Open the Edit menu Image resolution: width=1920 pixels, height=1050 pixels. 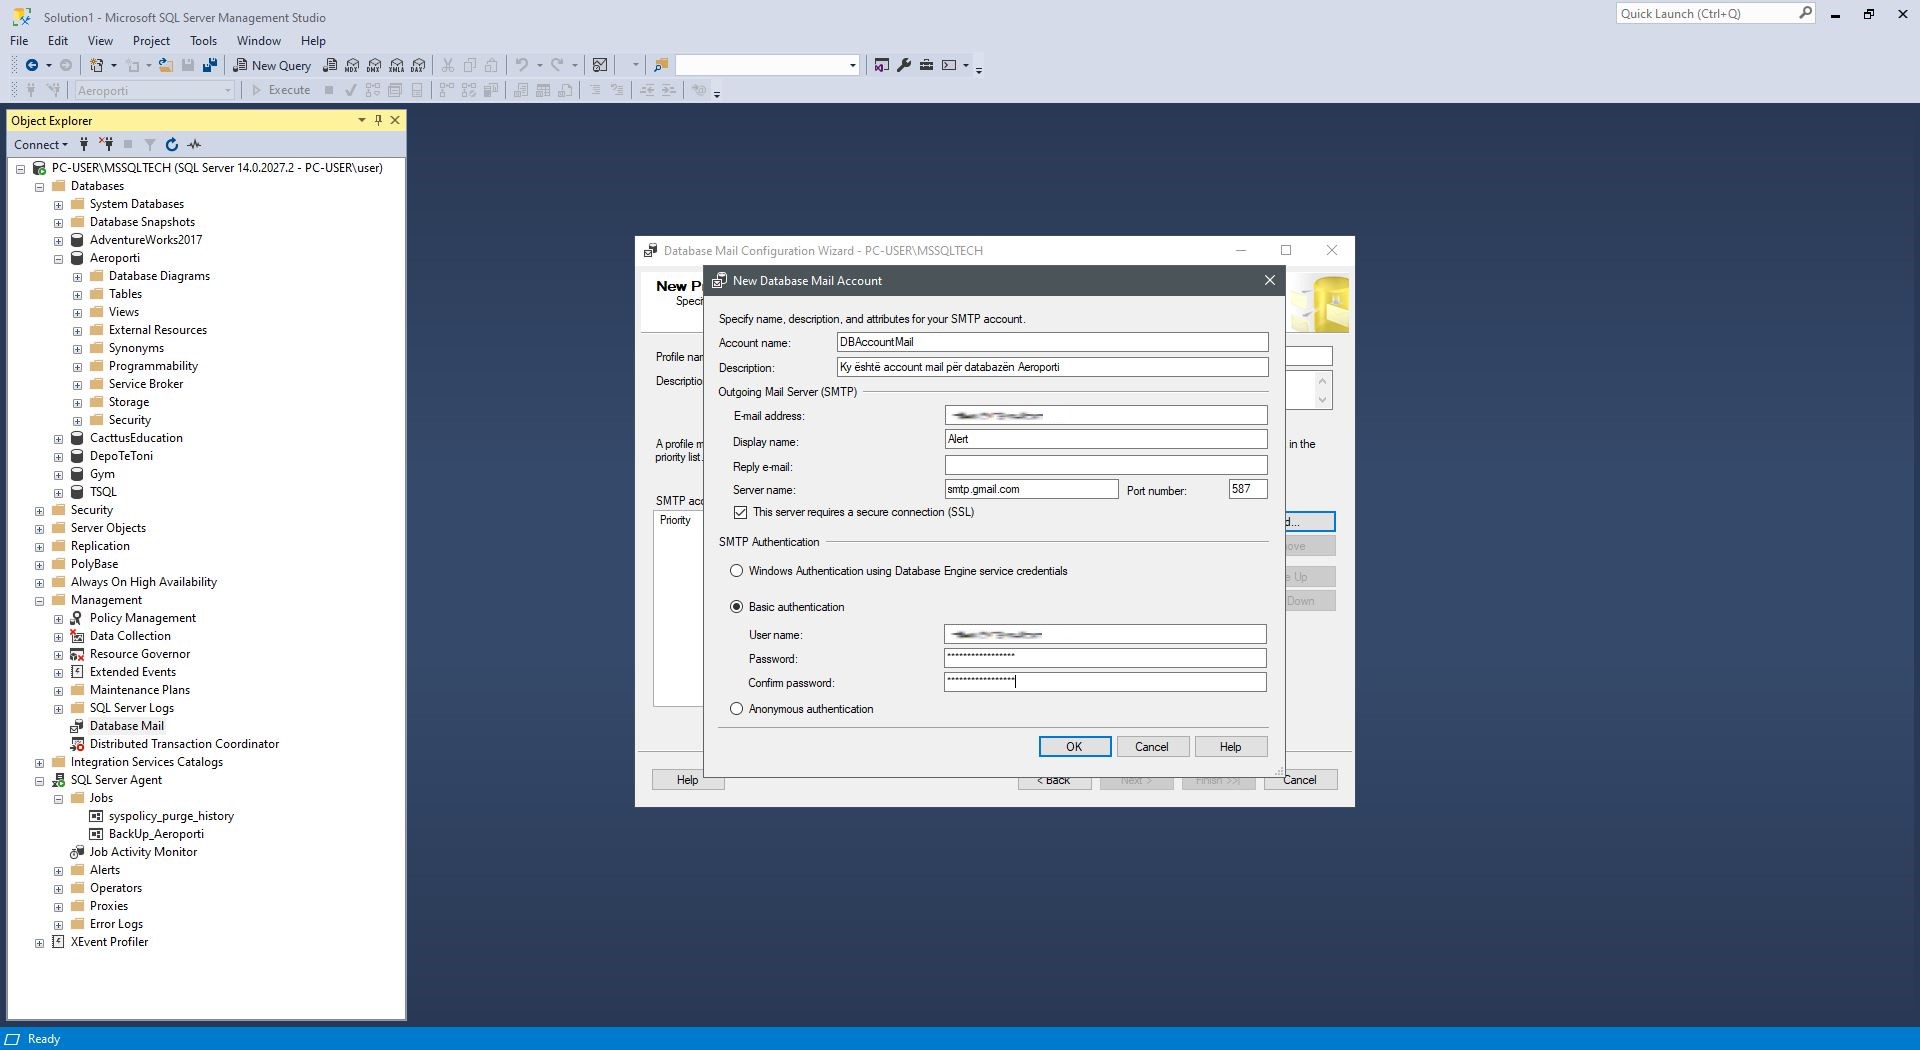58,41
